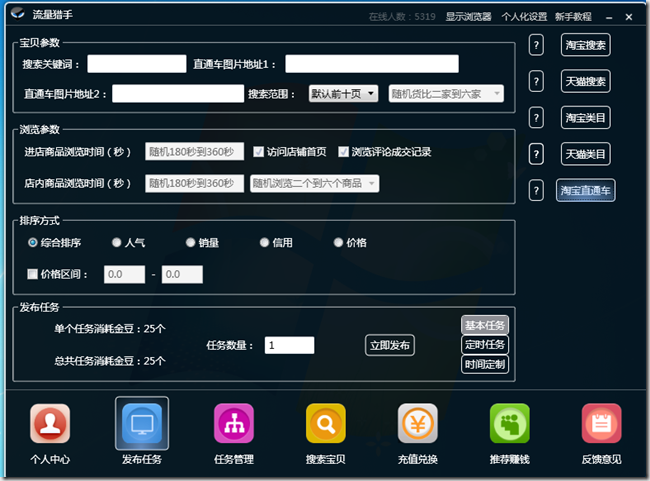Click 搜索关键词 input field
Viewport: 650px width, 481px height.
tap(137, 64)
